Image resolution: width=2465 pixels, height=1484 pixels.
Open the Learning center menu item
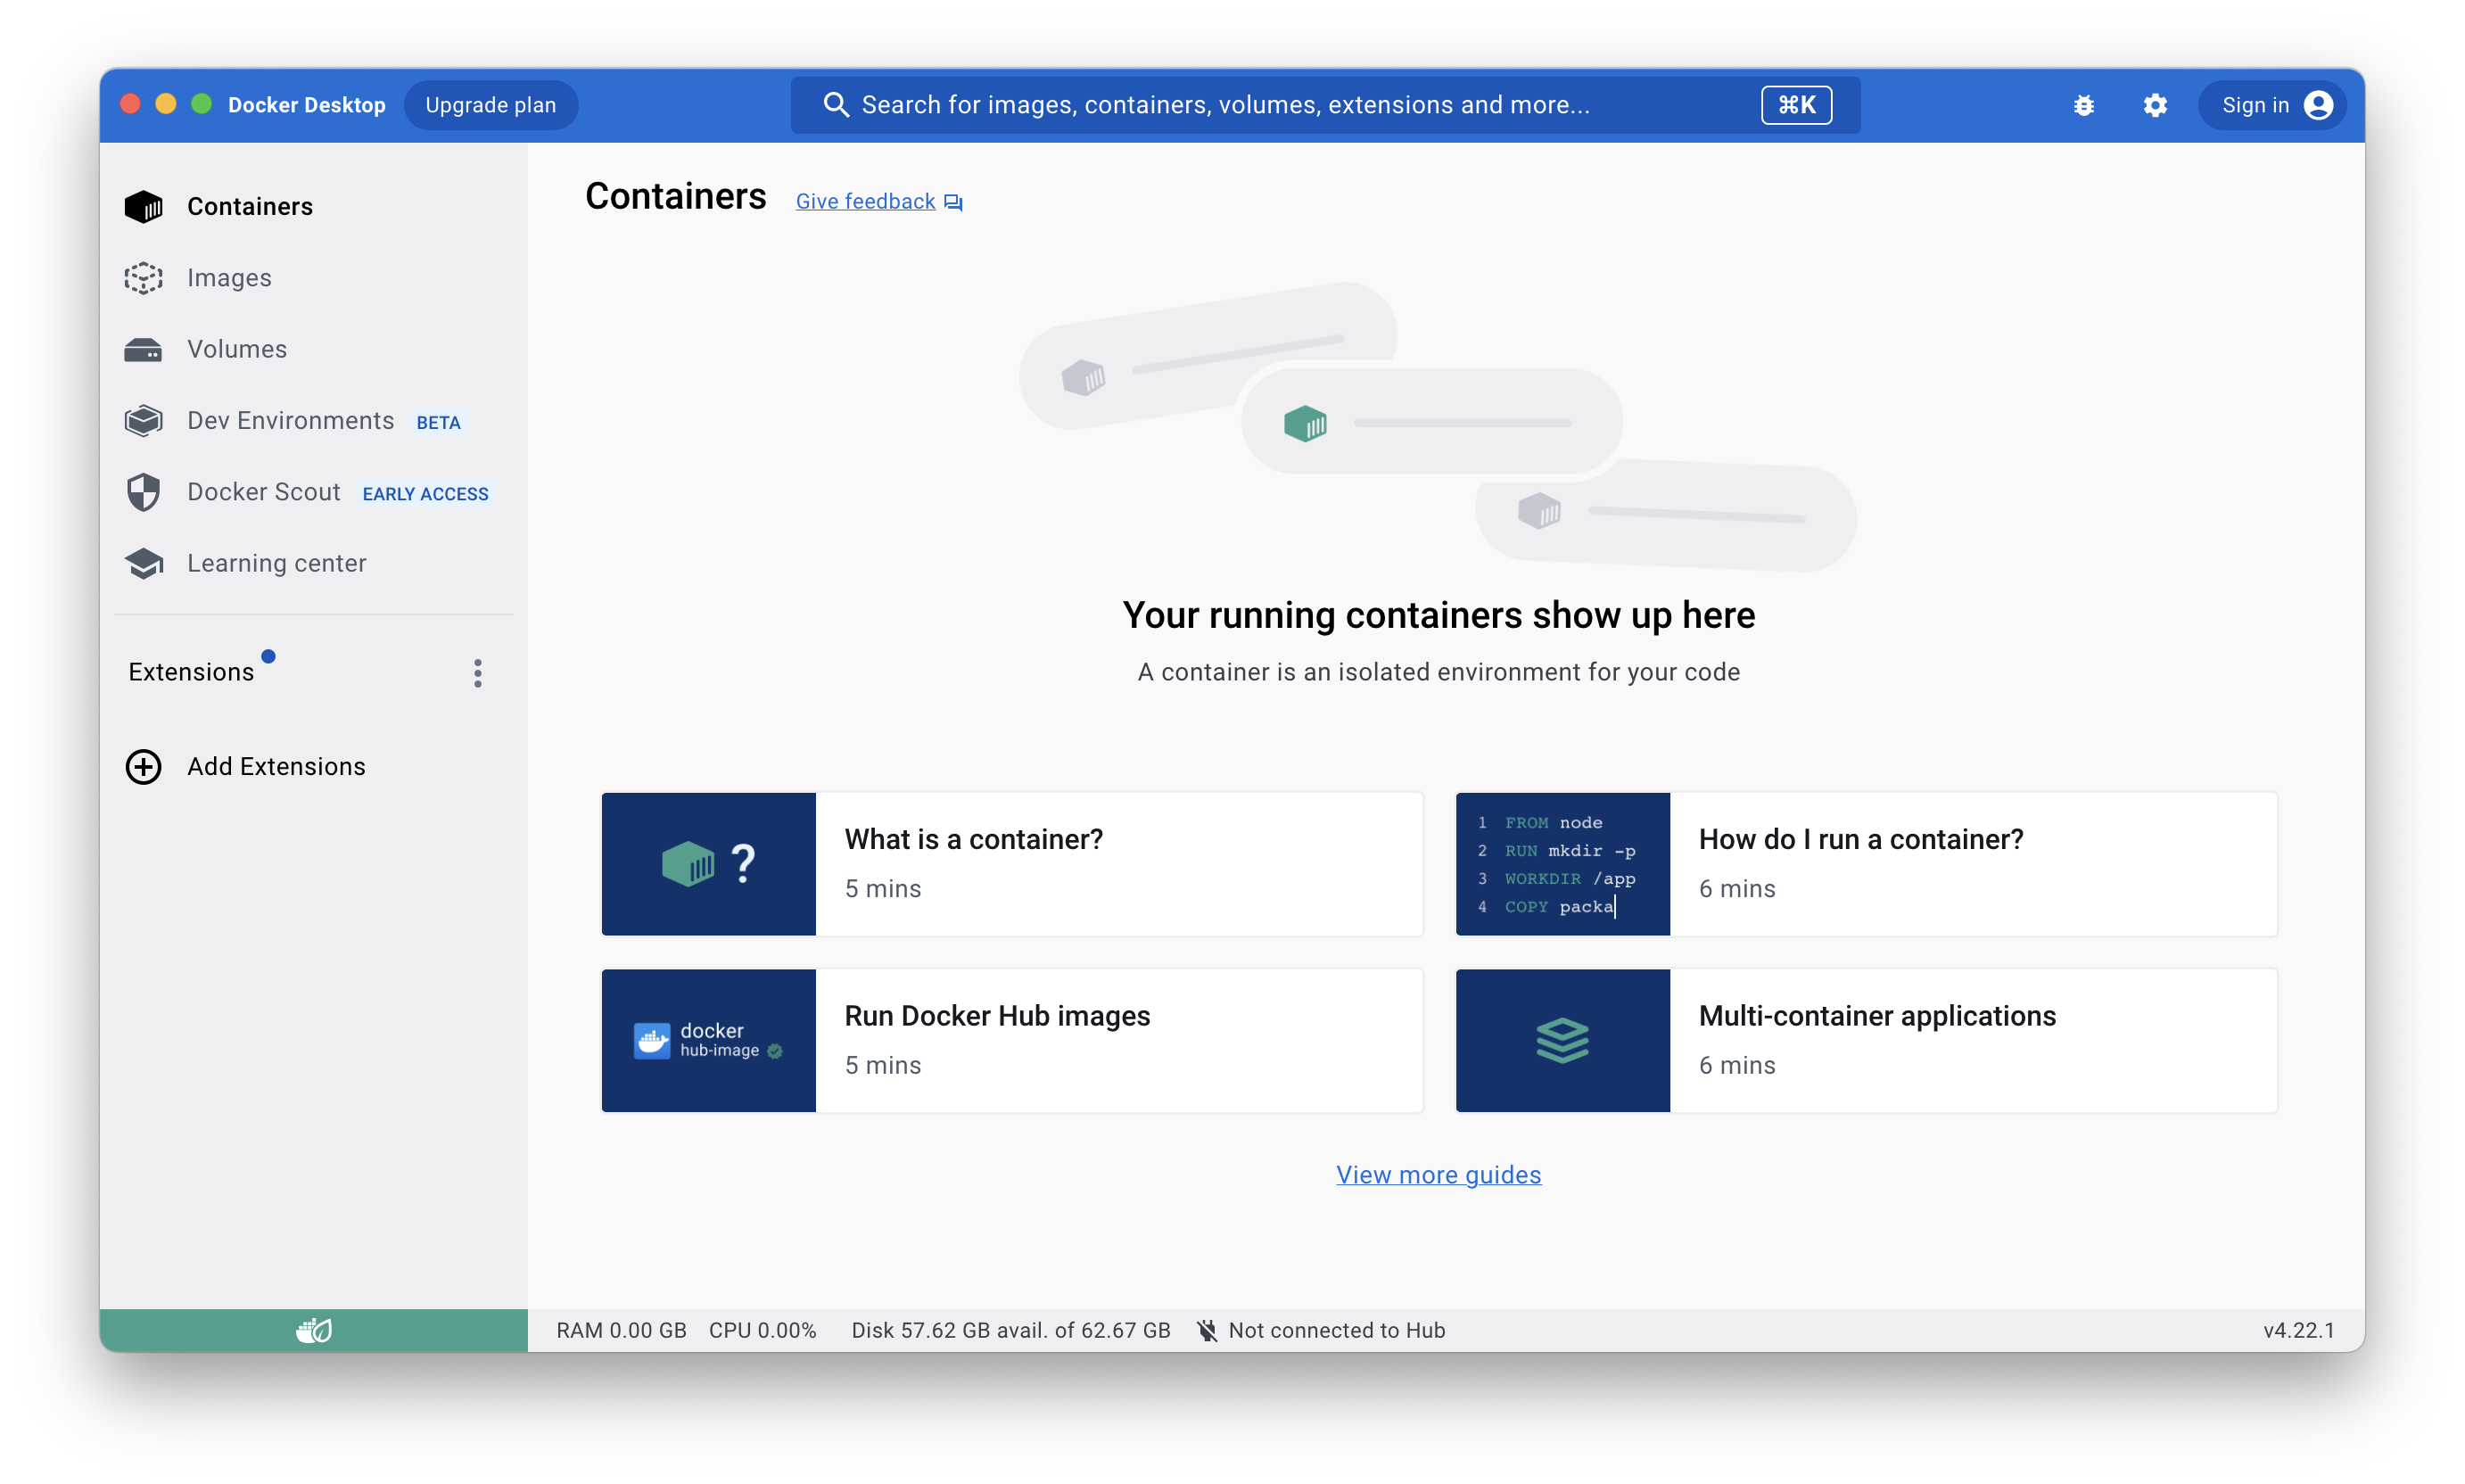coord(276,563)
